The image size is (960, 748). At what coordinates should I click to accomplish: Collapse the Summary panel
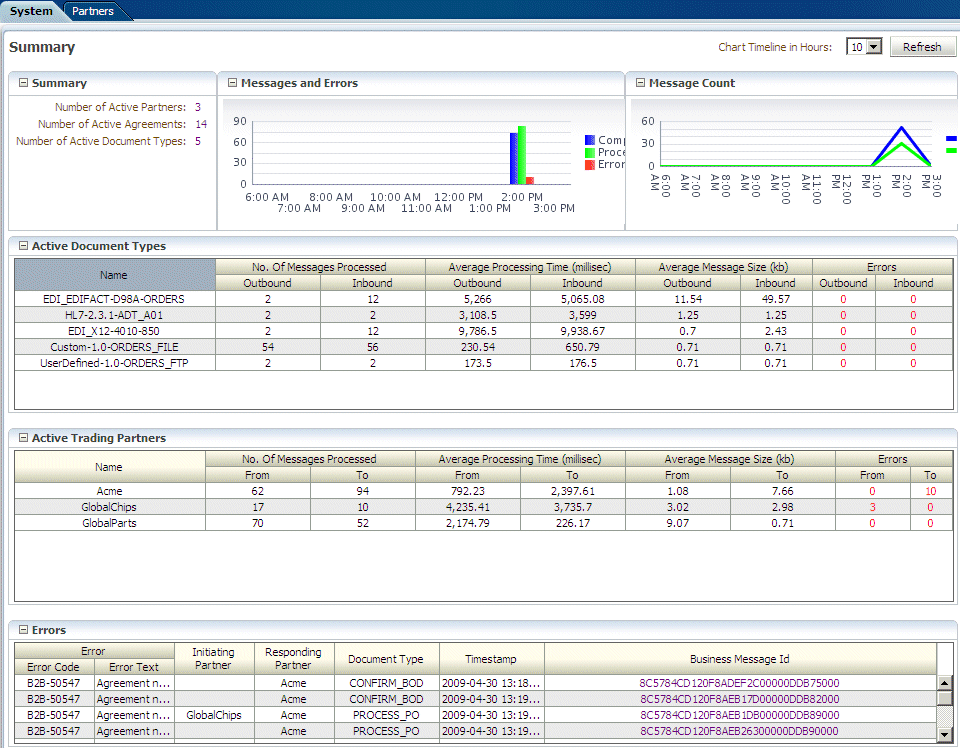23,84
